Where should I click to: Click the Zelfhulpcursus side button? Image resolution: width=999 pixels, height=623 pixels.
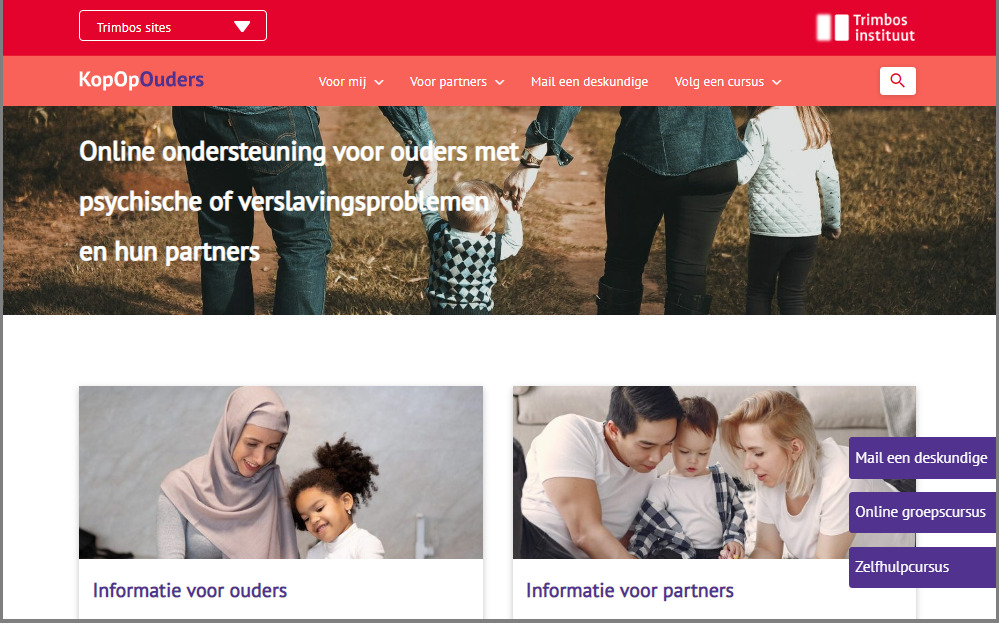pos(922,567)
